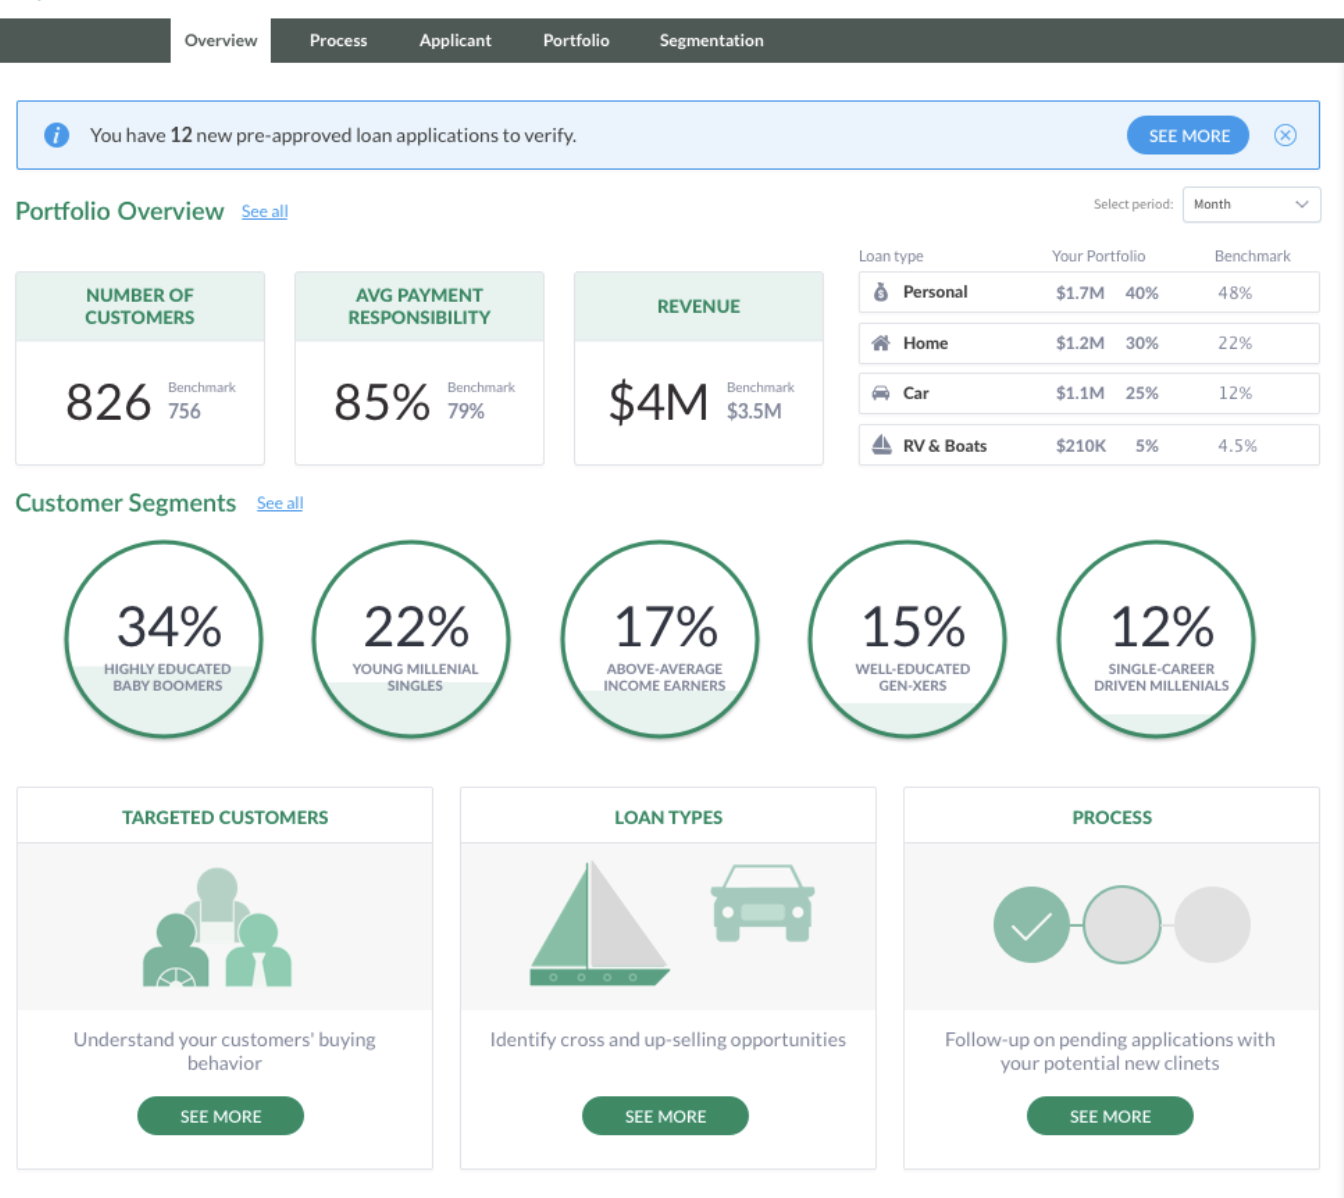Dismiss the pre-approved loans notification banner
The image size is (1344, 1198).
coord(1285,135)
